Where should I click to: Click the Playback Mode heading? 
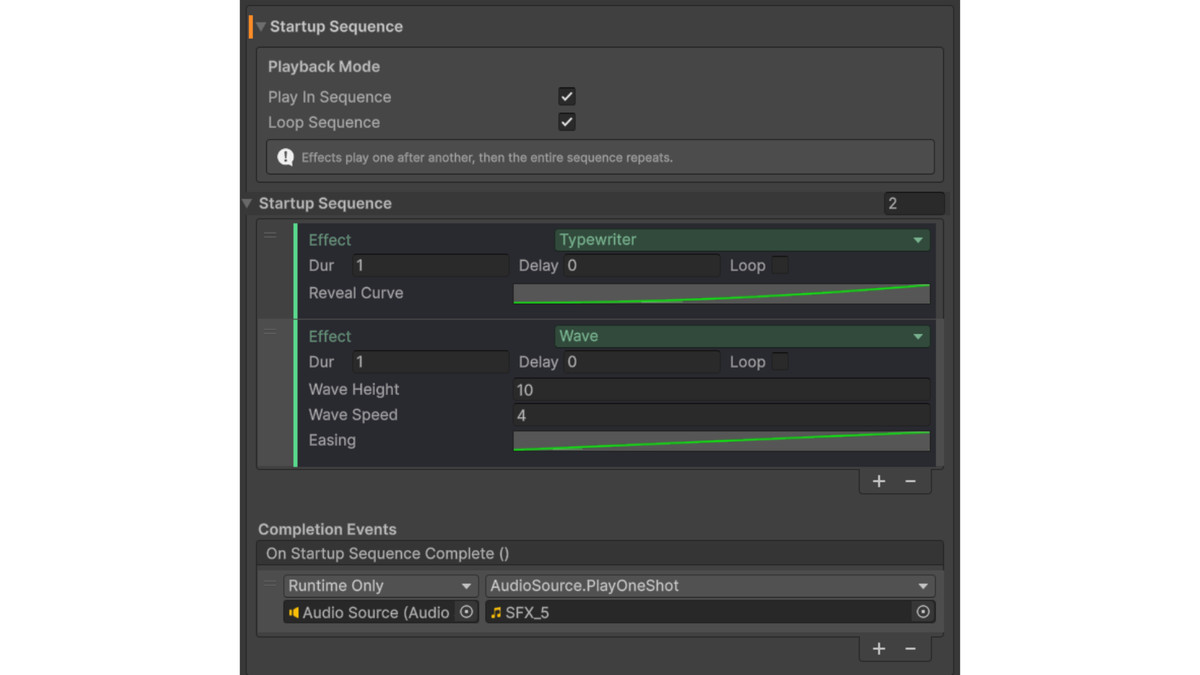(324, 67)
